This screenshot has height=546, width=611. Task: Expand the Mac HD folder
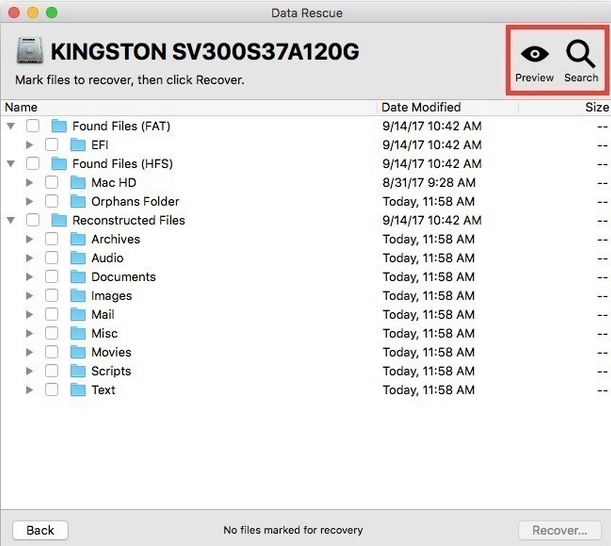[29, 182]
